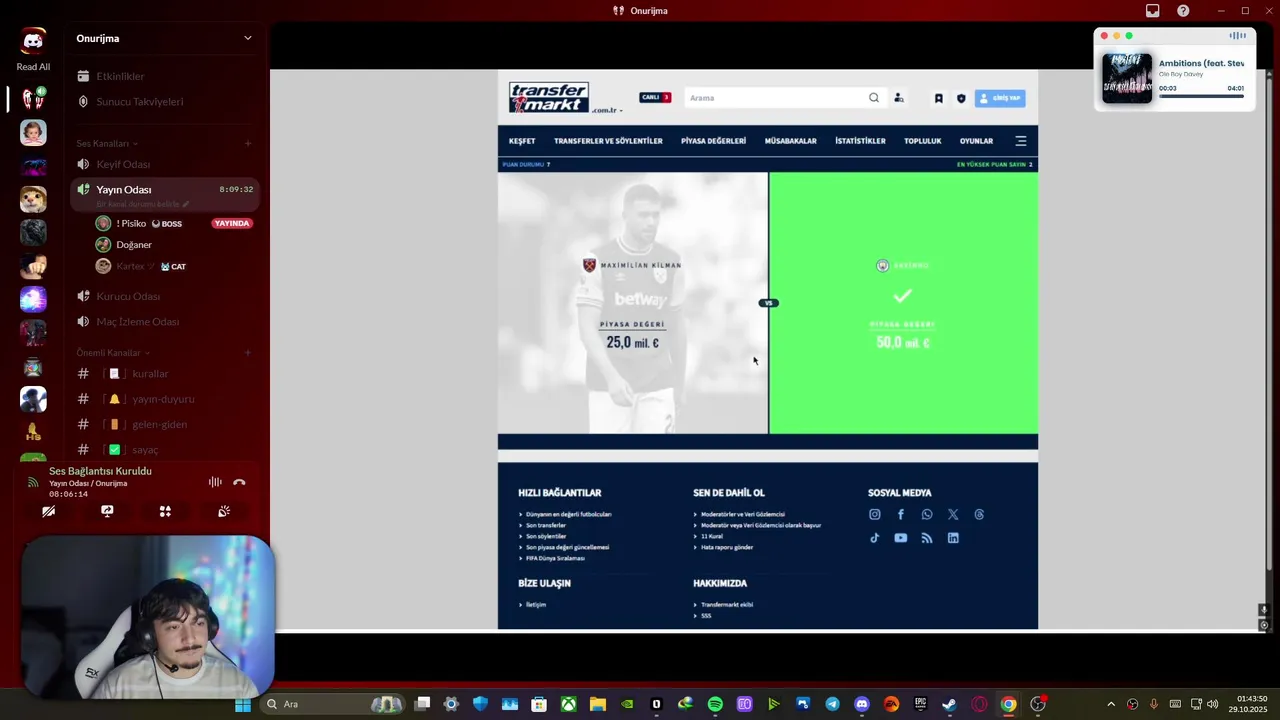This screenshot has height=720, width=1280.
Task: Open the OYUNLAR menu
Action: (x=977, y=141)
